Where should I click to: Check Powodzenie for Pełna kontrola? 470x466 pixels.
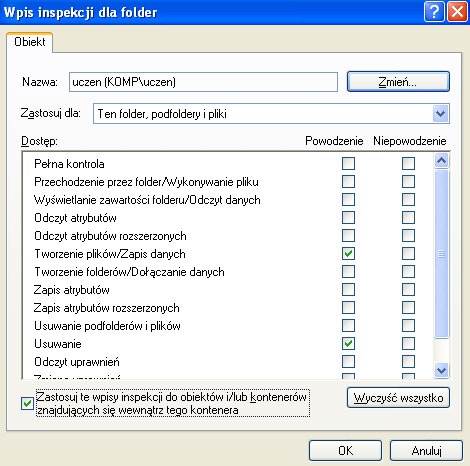coord(348,164)
